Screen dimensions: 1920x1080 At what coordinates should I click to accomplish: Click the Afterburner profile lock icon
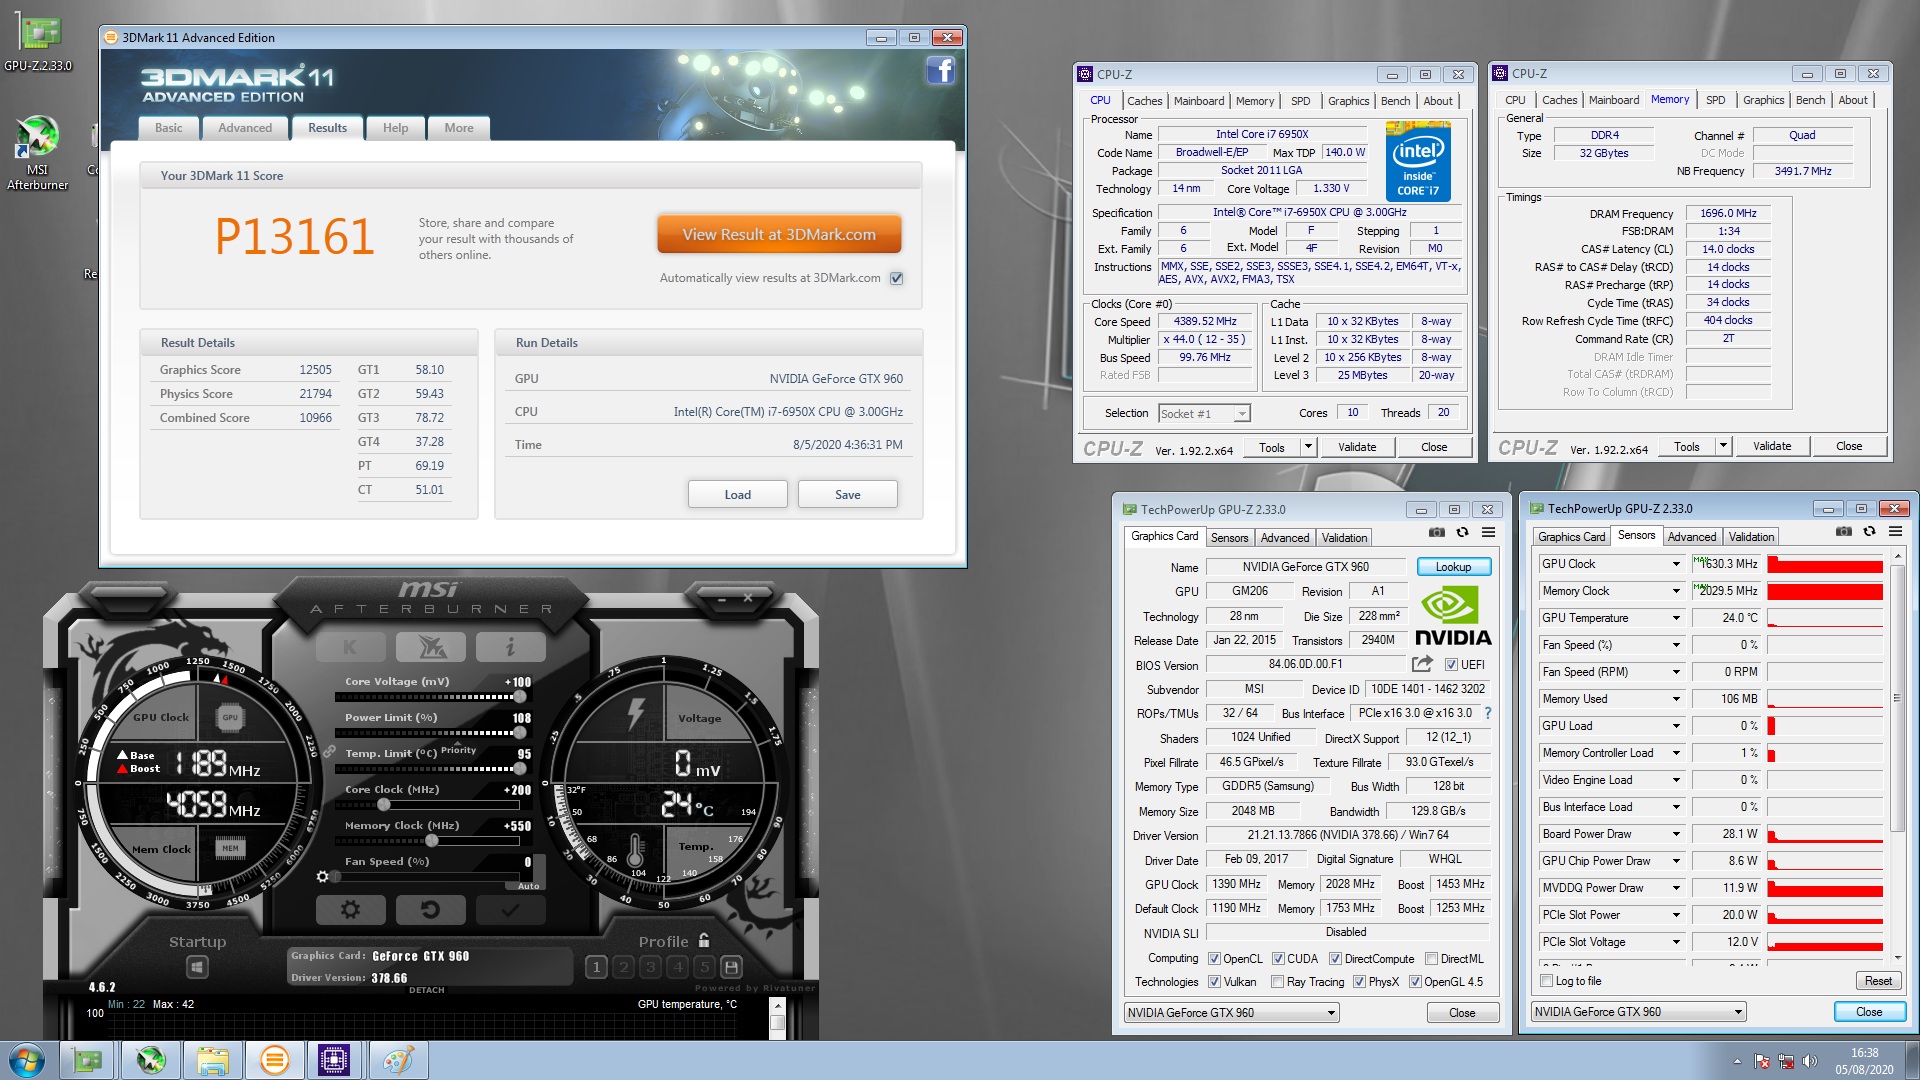tap(704, 941)
